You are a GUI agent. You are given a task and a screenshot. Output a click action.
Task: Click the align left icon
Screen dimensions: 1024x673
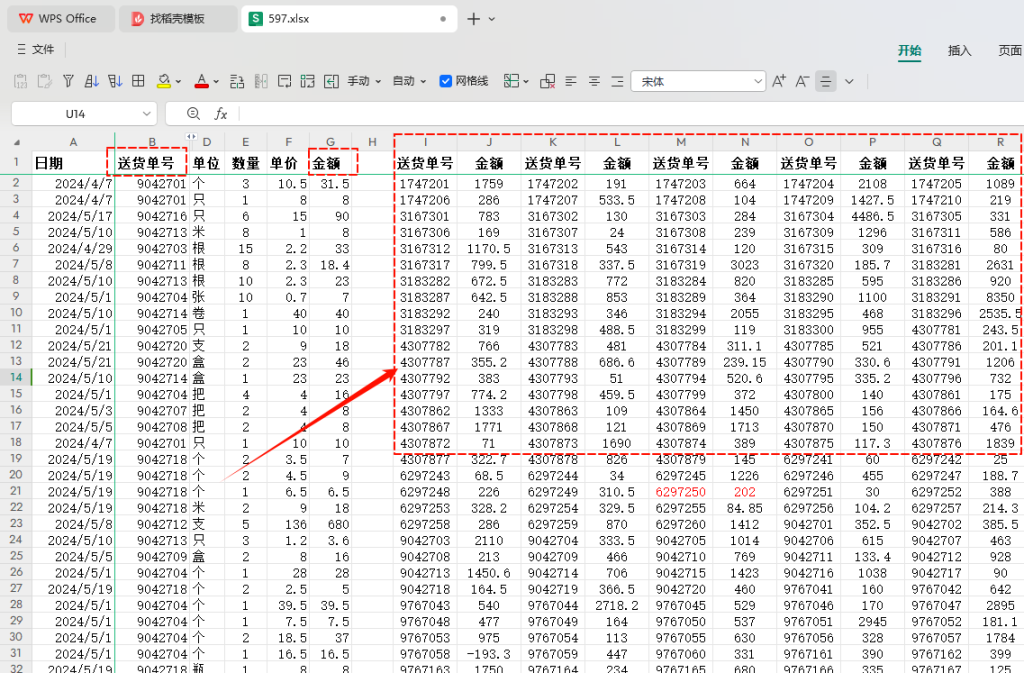click(x=571, y=81)
